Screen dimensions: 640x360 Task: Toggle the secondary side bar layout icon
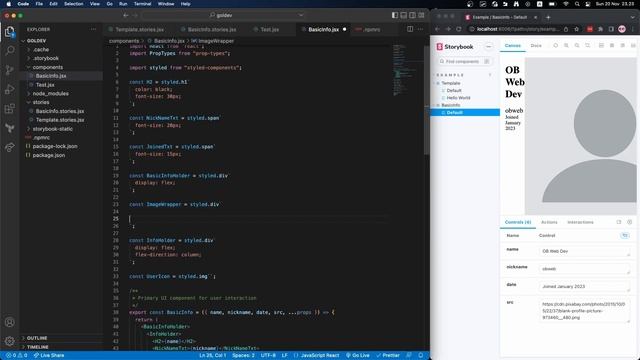(413, 15)
